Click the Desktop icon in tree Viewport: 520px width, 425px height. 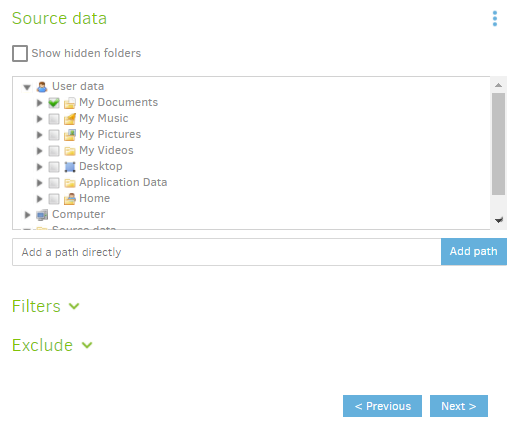70,167
